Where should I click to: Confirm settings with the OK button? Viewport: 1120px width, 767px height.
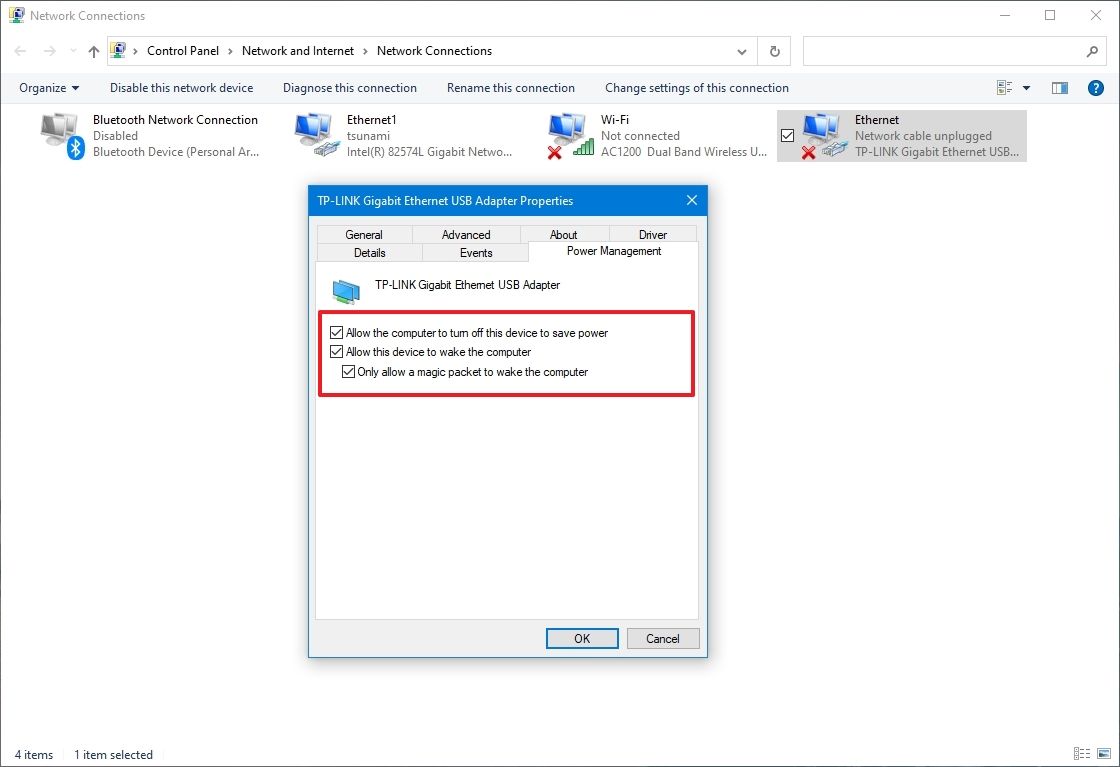tap(582, 638)
